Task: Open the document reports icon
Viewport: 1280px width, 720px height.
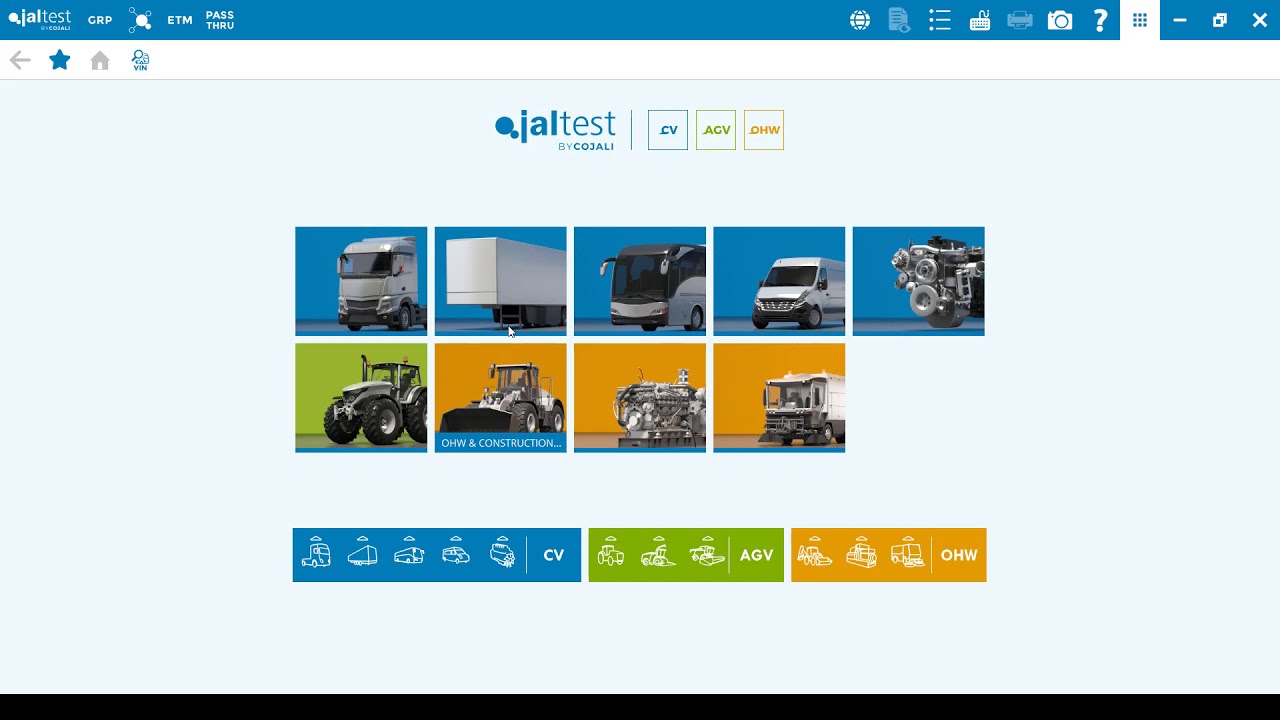Action: (x=899, y=20)
